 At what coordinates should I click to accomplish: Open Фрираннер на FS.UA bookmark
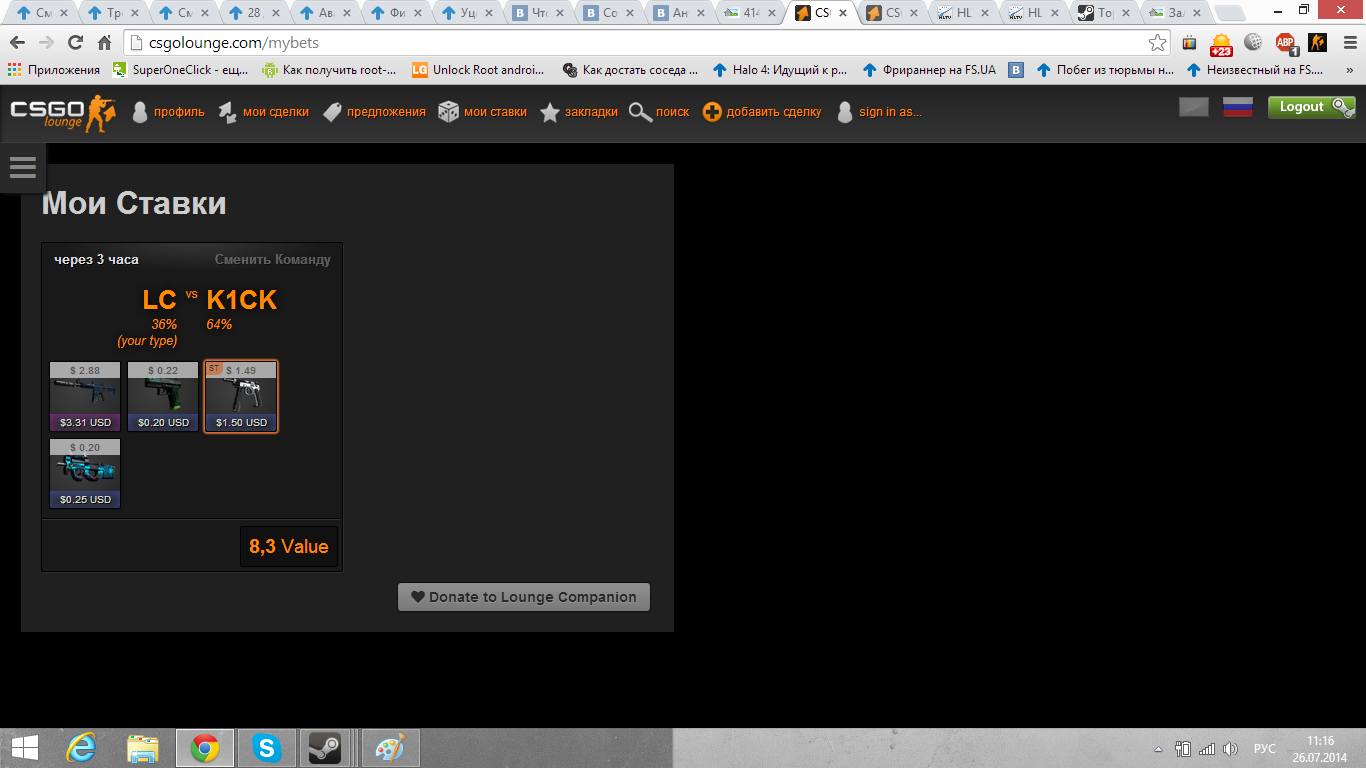[x=930, y=70]
